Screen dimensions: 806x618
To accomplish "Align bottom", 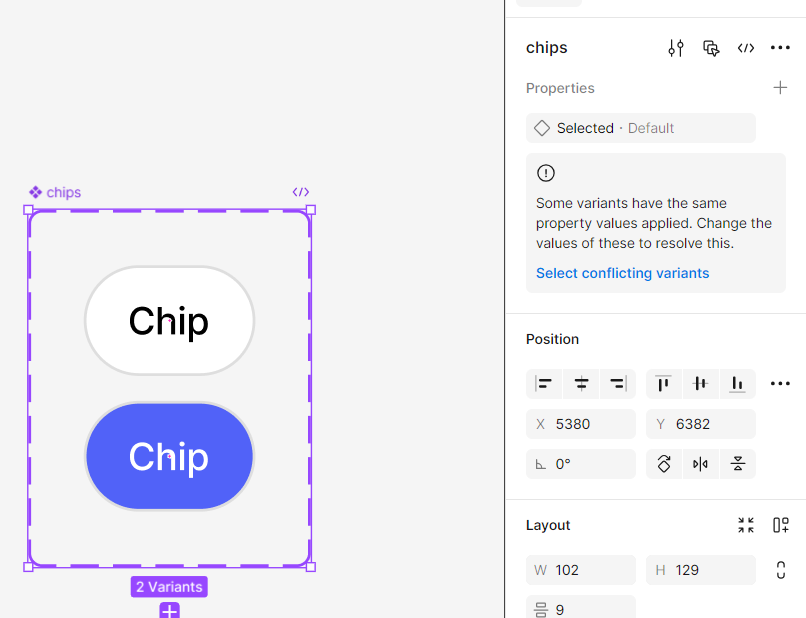I will pyautogui.click(x=738, y=384).
